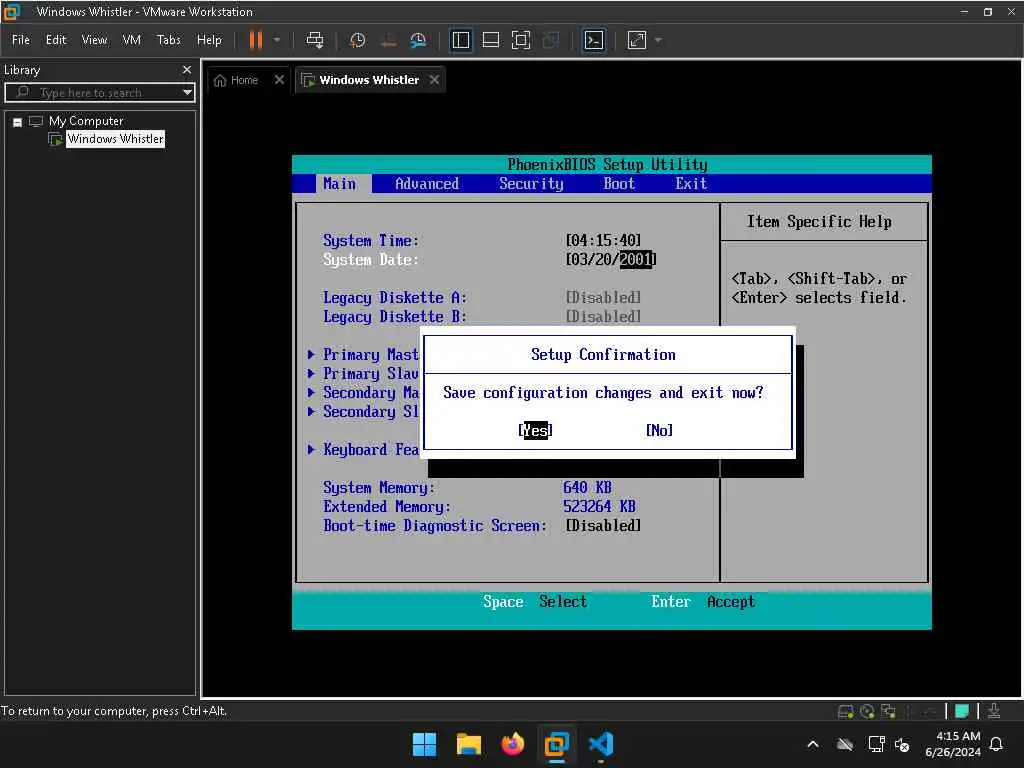This screenshot has width=1024, height=768.
Task: Open the library search dropdown arrow
Action: tap(187, 93)
